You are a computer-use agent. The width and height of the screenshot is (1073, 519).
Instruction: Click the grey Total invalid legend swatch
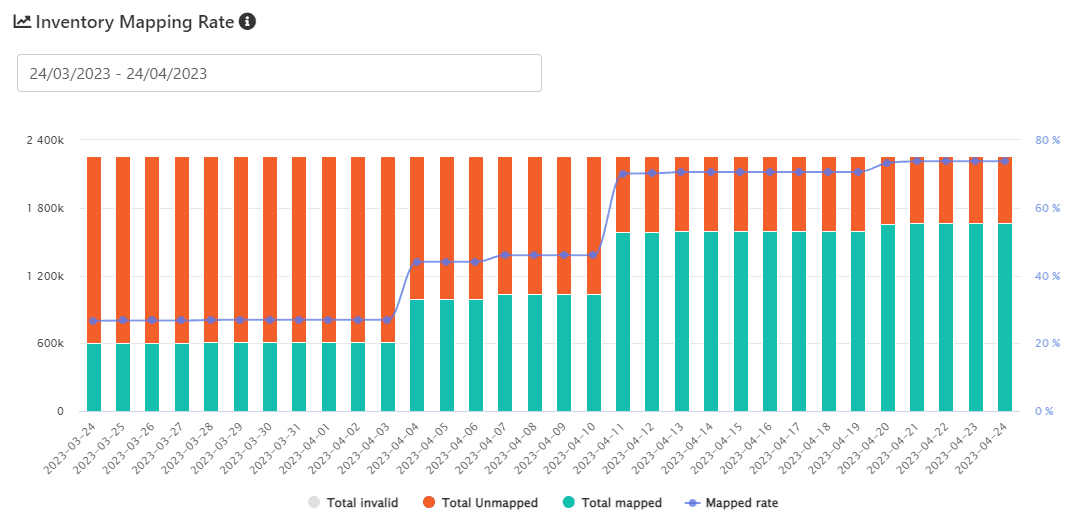pyautogui.click(x=314, y=503)
